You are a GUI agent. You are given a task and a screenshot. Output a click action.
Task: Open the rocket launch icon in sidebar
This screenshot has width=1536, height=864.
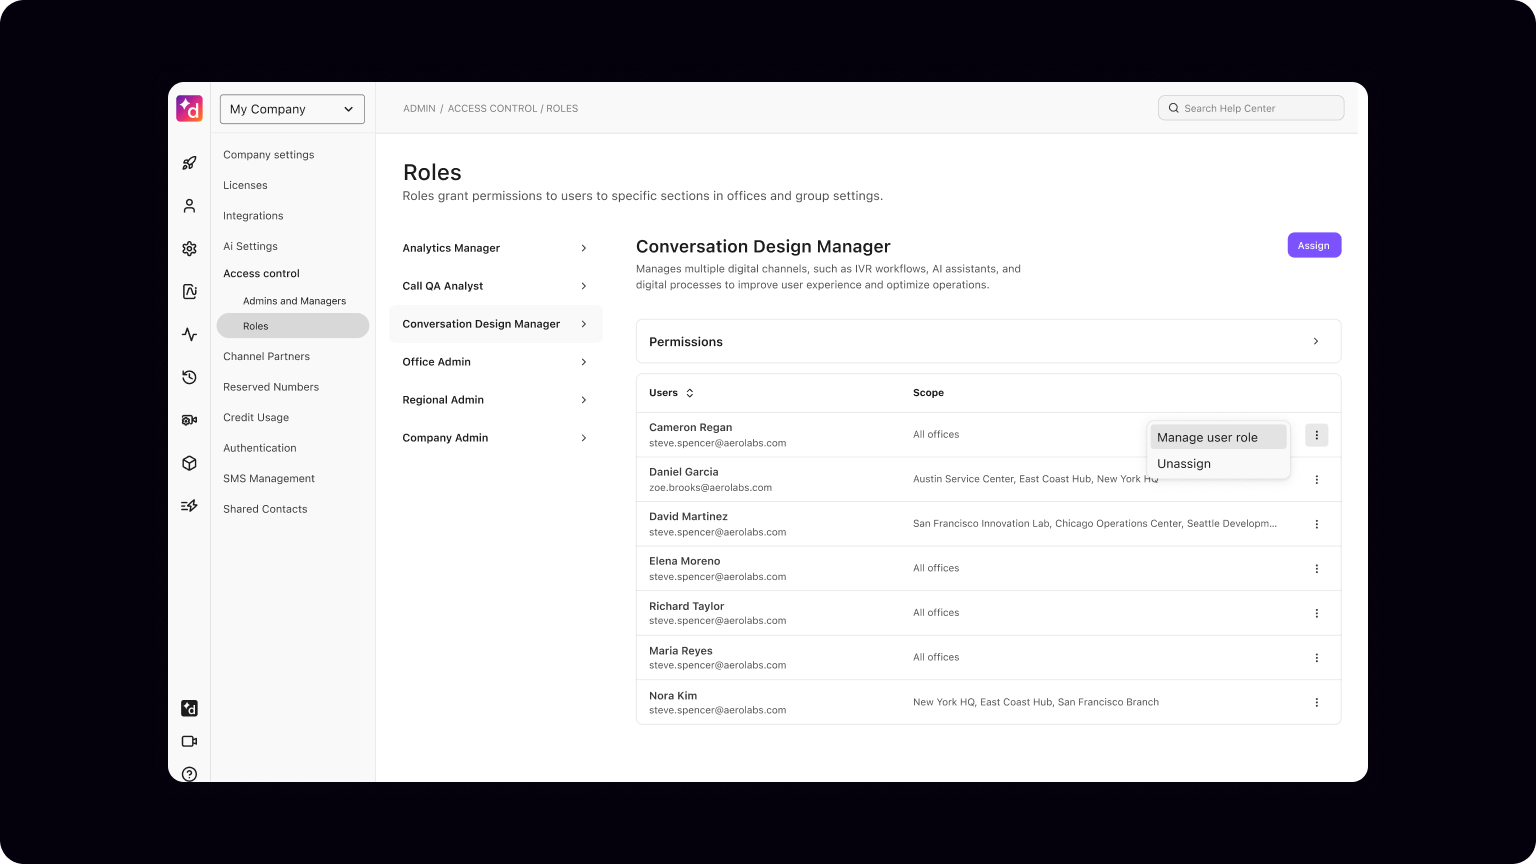point(189,163)
